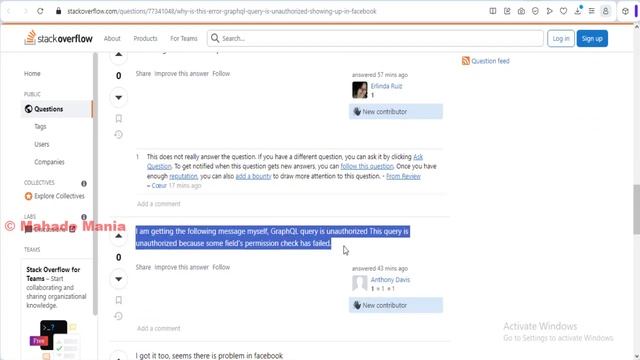Open the reputation link in comment
The width and height of the screenshot is (640, 360).
coord(183,176)
